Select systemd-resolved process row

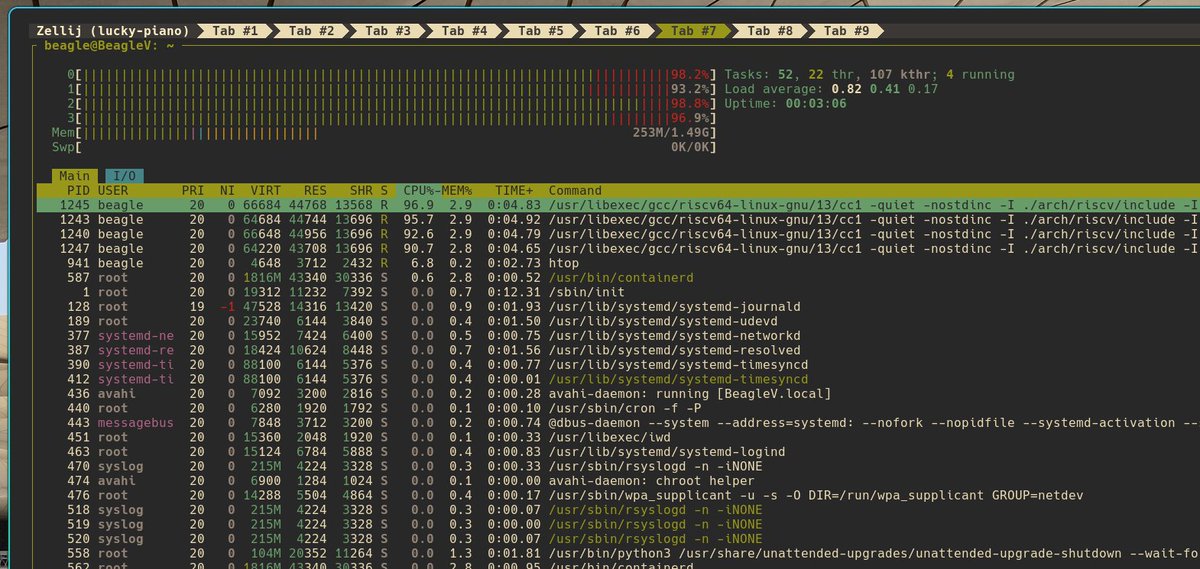pyautogui.click(x=618, y=350)
